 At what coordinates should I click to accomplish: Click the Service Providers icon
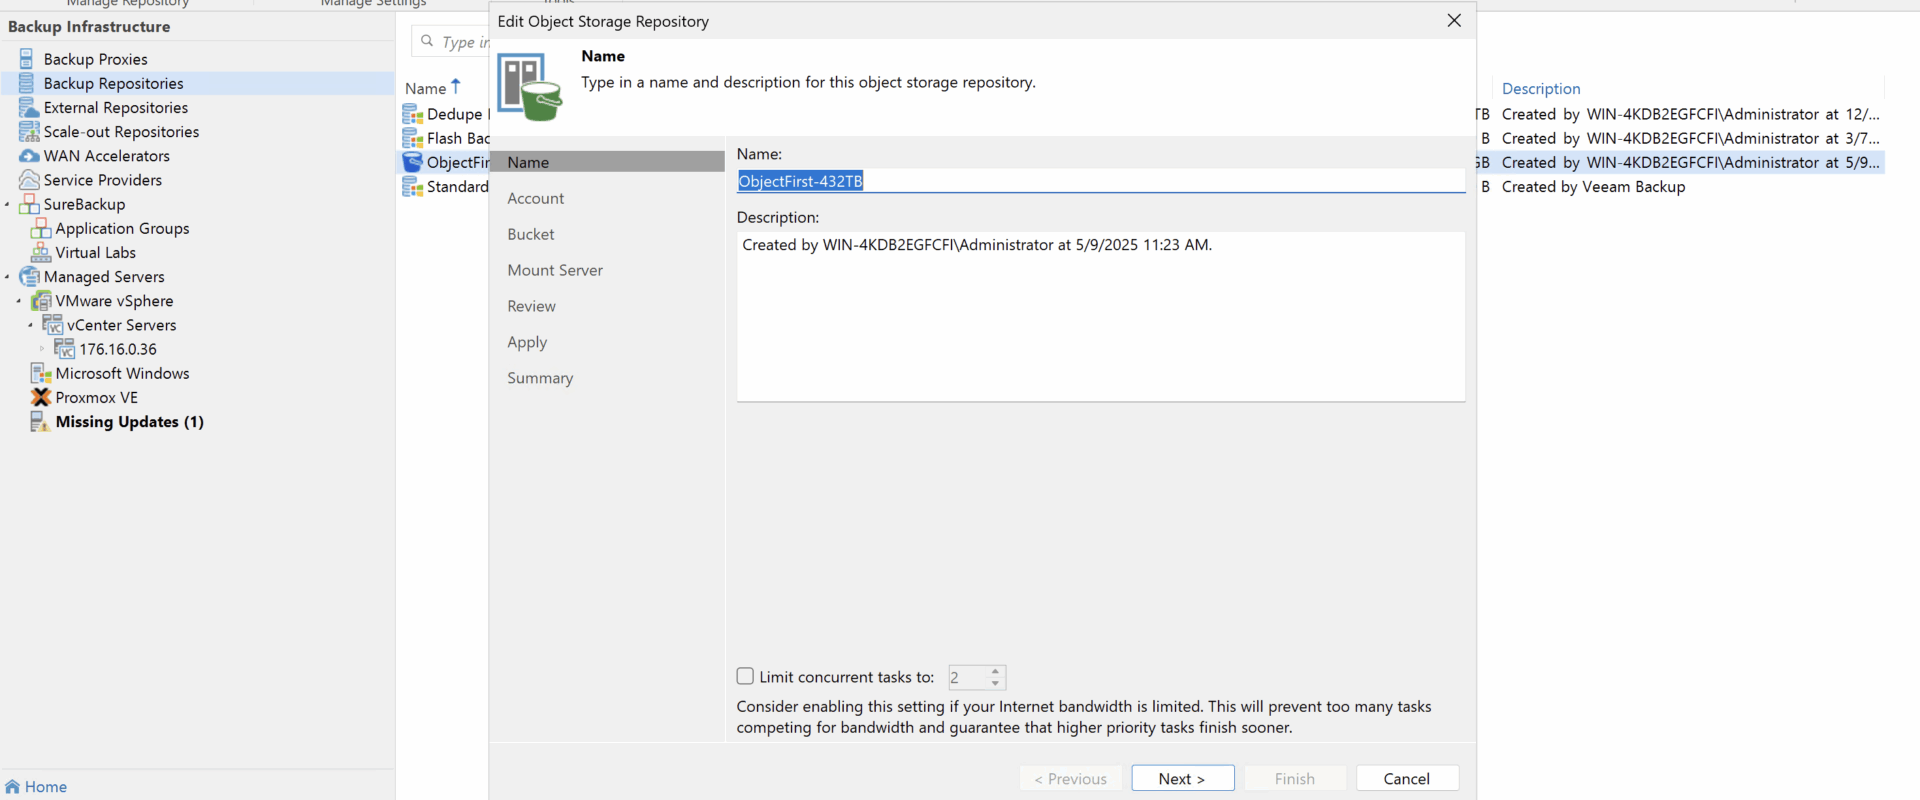click(29, 180)
